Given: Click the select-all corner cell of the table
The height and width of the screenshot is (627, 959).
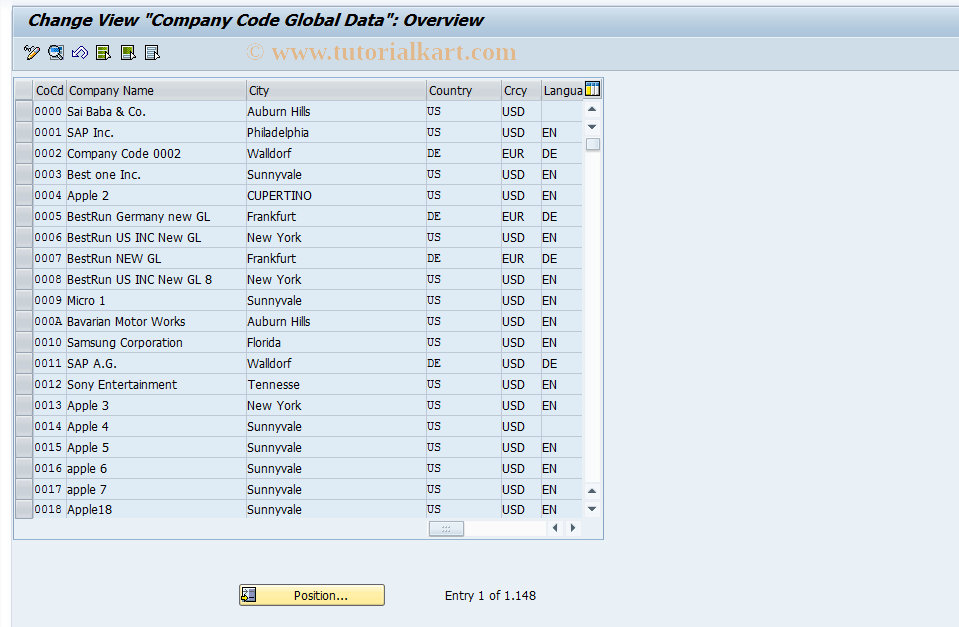Looking at the screenshot, I should coord(24,90).
